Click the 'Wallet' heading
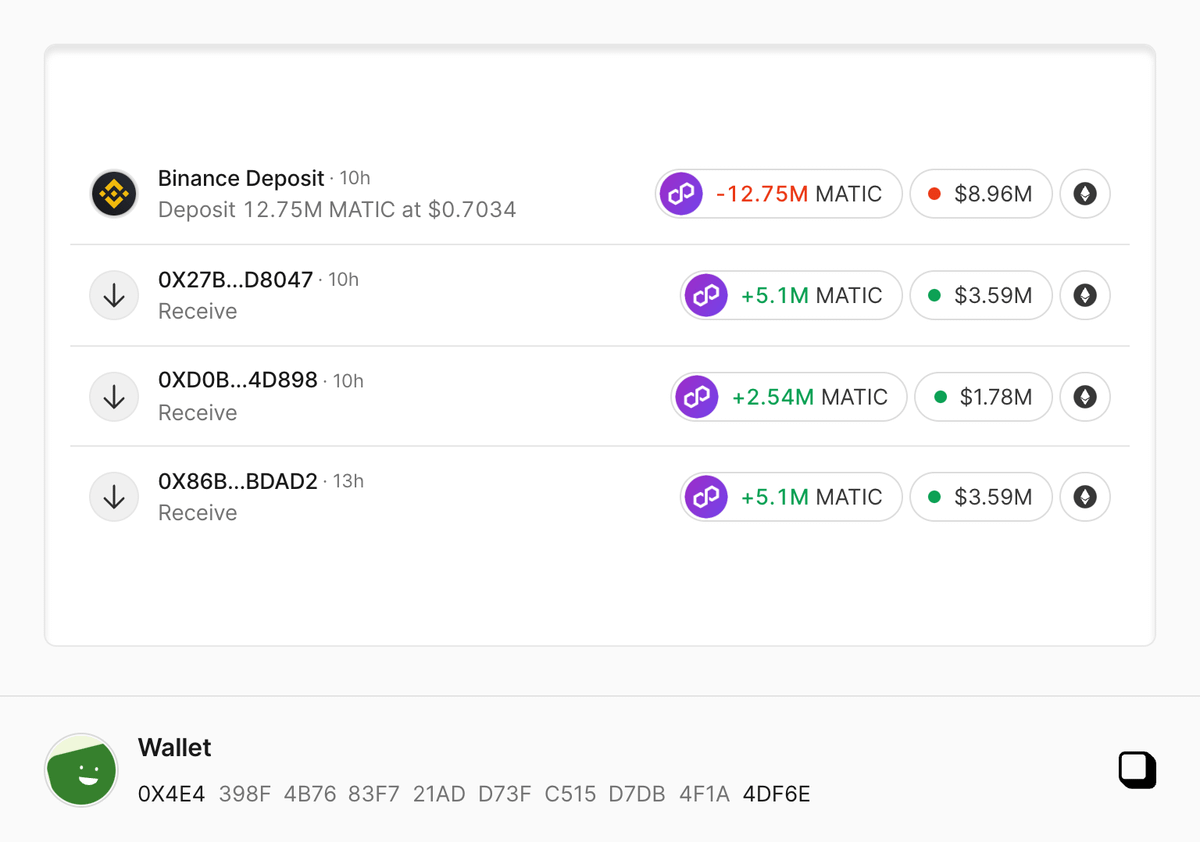This screenshot has height=842, width=1200. [x=175, y=747]
